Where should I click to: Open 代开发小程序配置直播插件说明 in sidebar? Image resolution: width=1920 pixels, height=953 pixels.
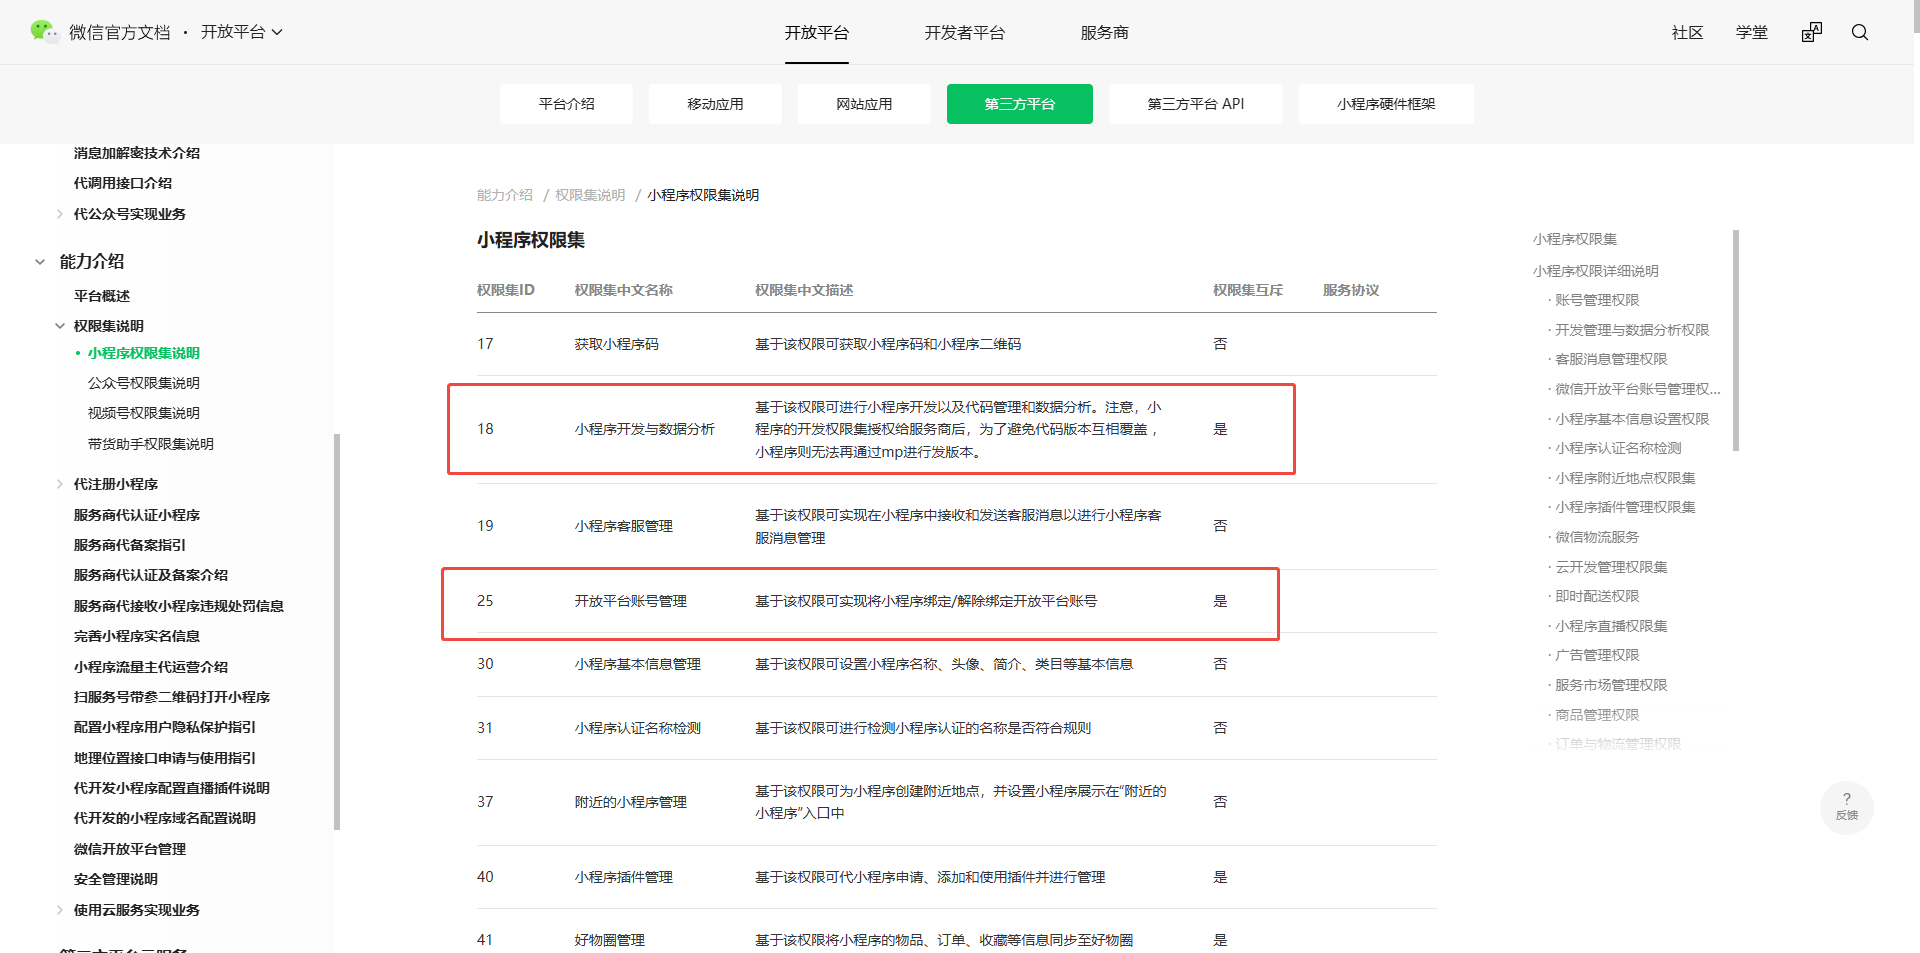coord(172,788)
